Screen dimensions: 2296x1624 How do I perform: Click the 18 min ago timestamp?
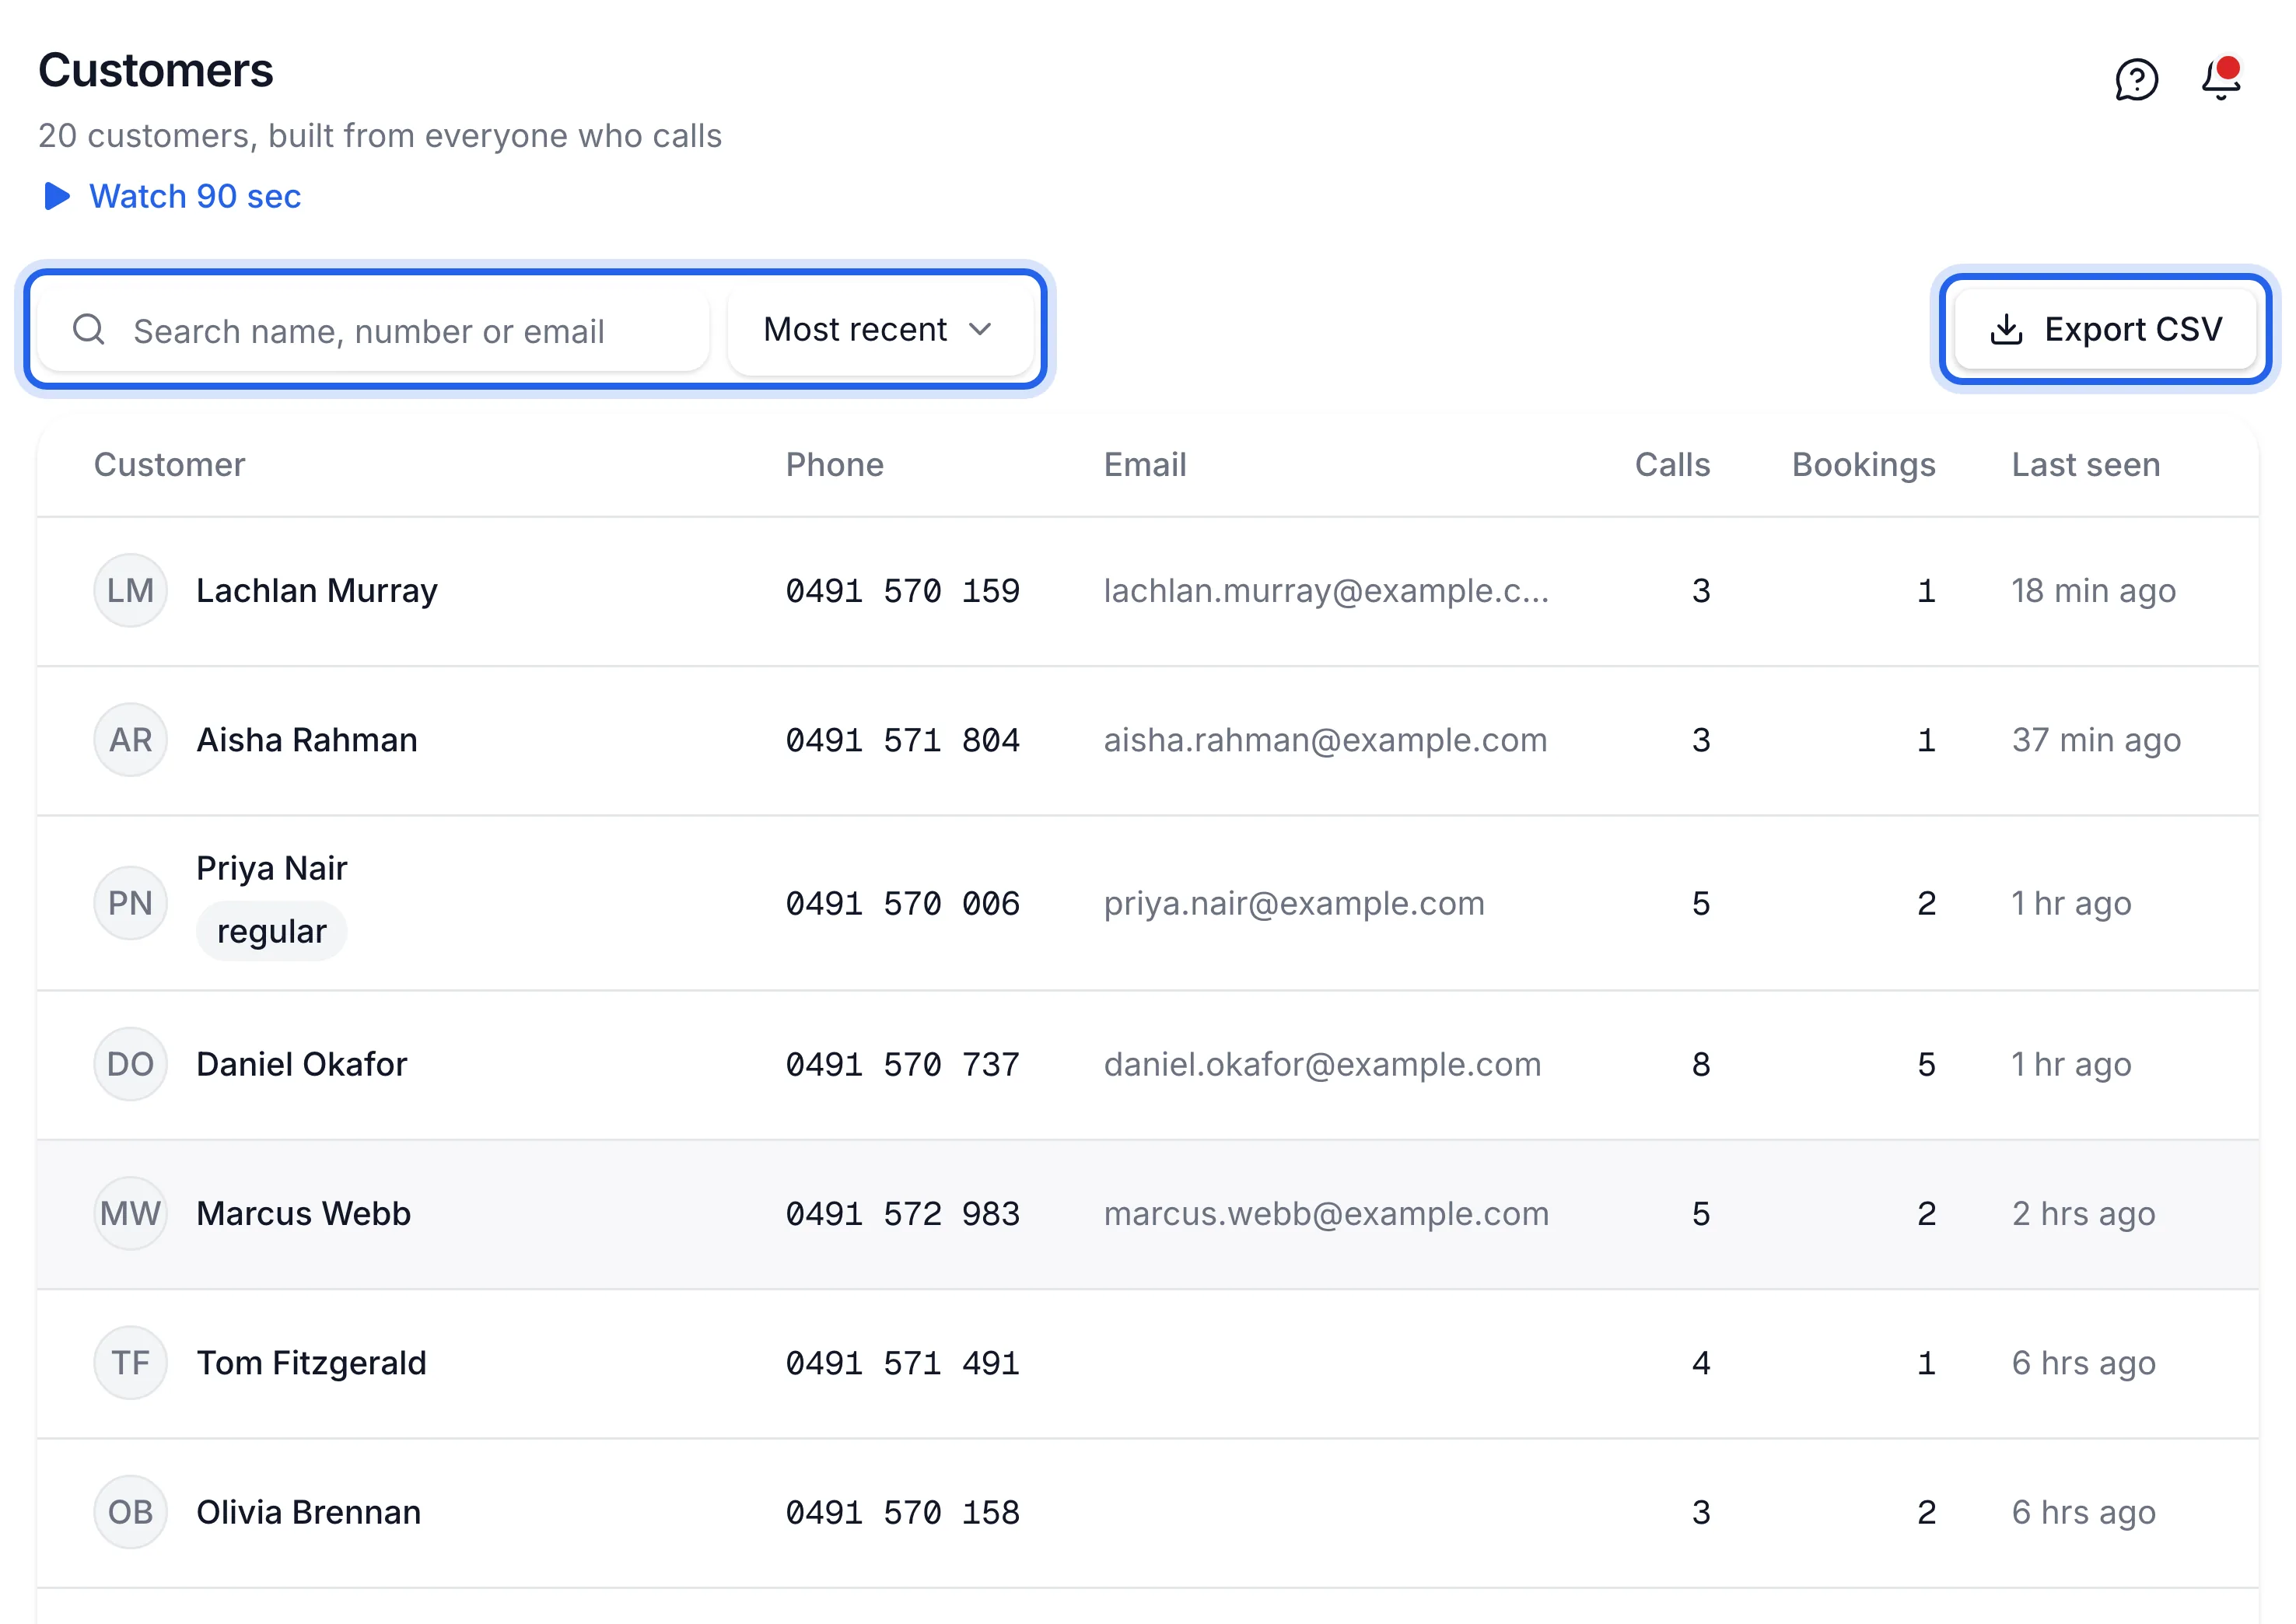click(2094, 591)
